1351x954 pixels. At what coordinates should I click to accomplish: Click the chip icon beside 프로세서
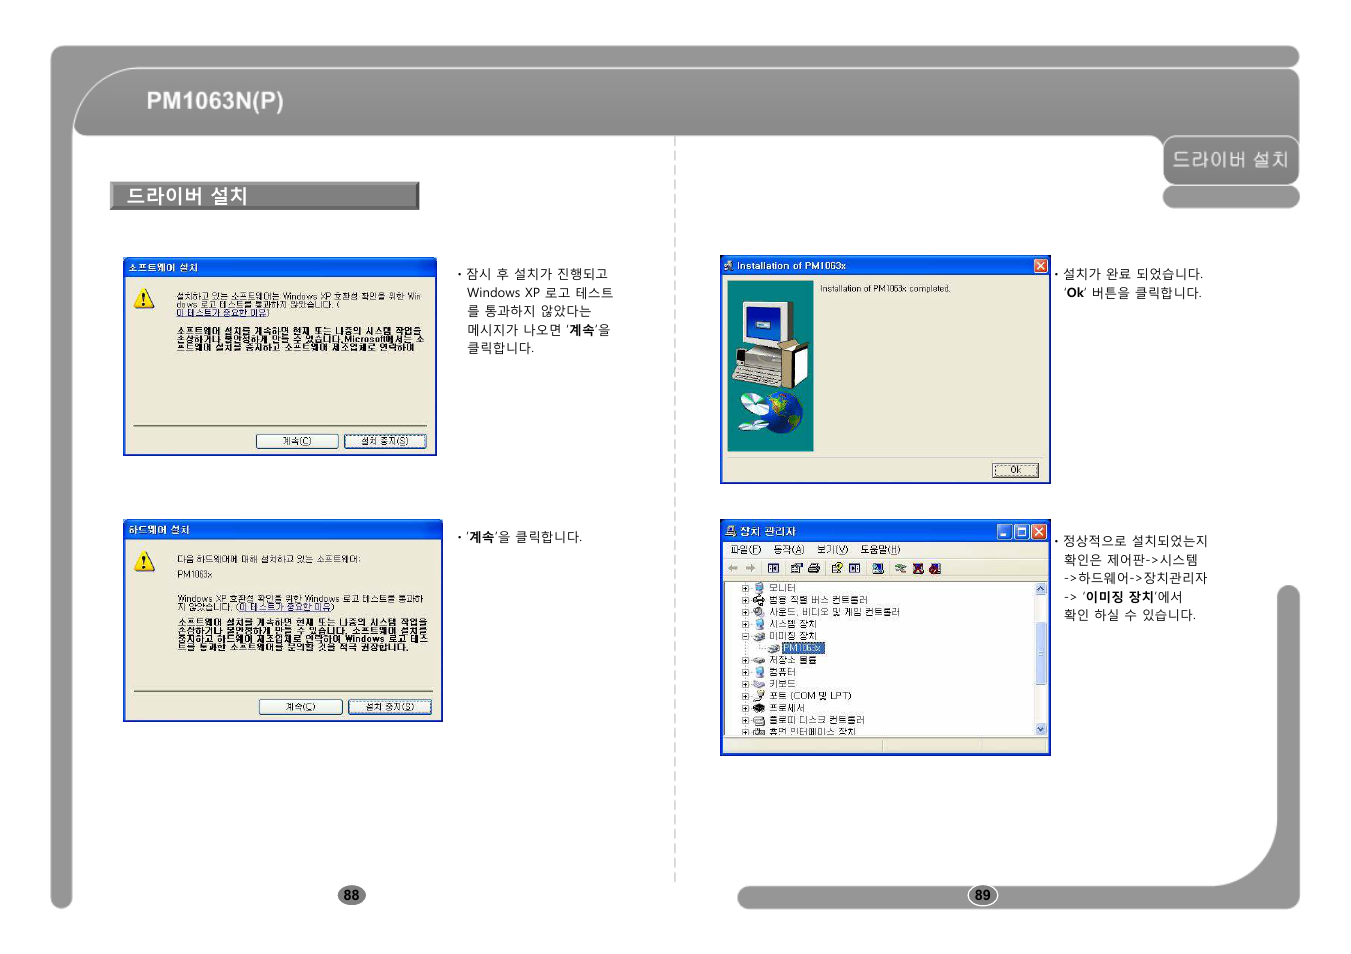pyautogui.click(x=759, y=708)
